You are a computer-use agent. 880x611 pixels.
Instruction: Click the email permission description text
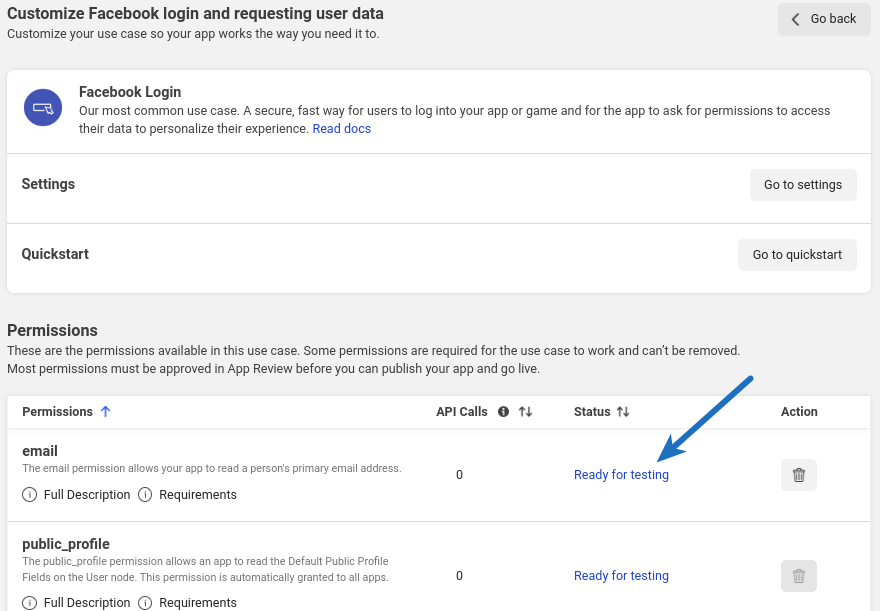click(212, 468)
